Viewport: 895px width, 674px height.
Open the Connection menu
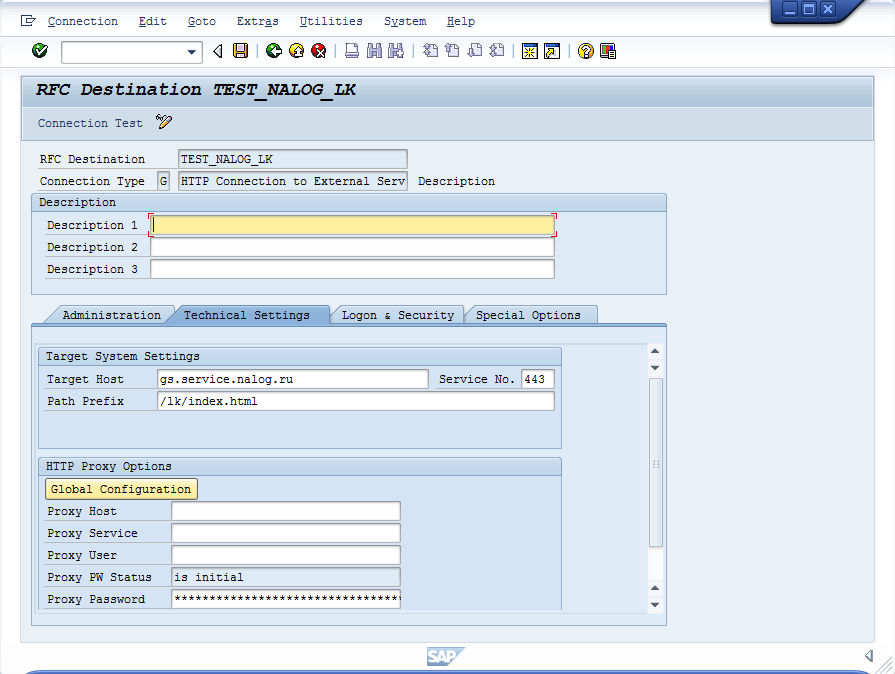(x=82, y=21)
